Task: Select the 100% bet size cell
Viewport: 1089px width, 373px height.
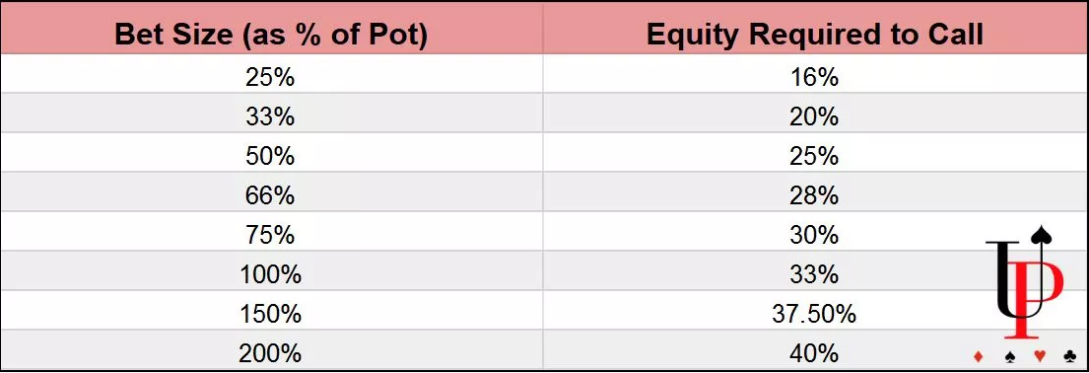Action: click(271, 276)
